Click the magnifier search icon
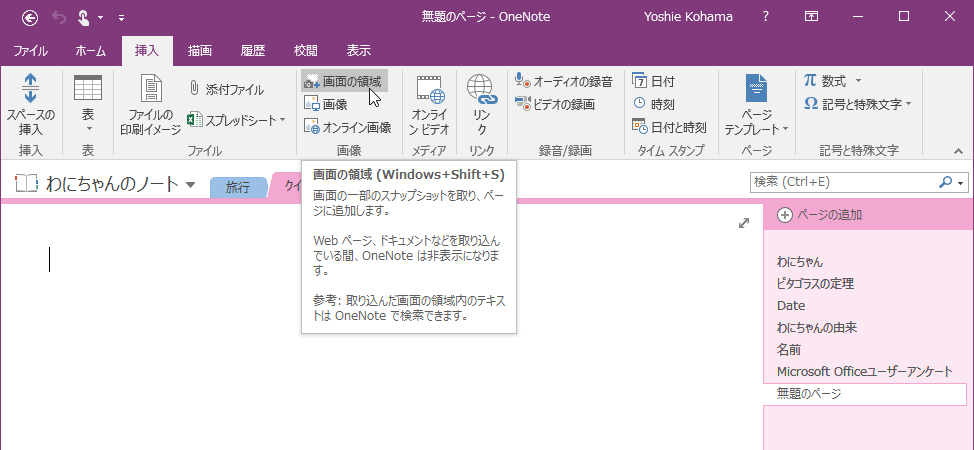This screenshot has height=450, width=974. click(x=945, y=182)
